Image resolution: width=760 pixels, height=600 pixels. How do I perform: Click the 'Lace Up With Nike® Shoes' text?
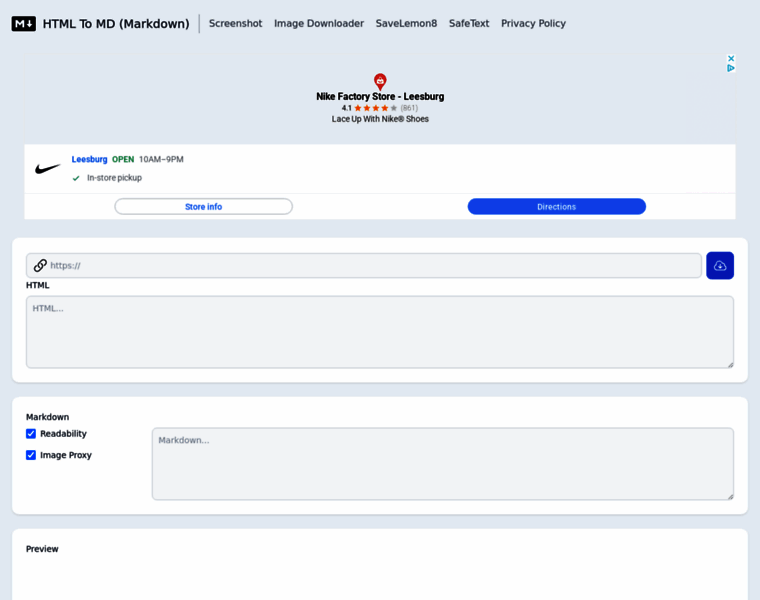pos(380,119)
